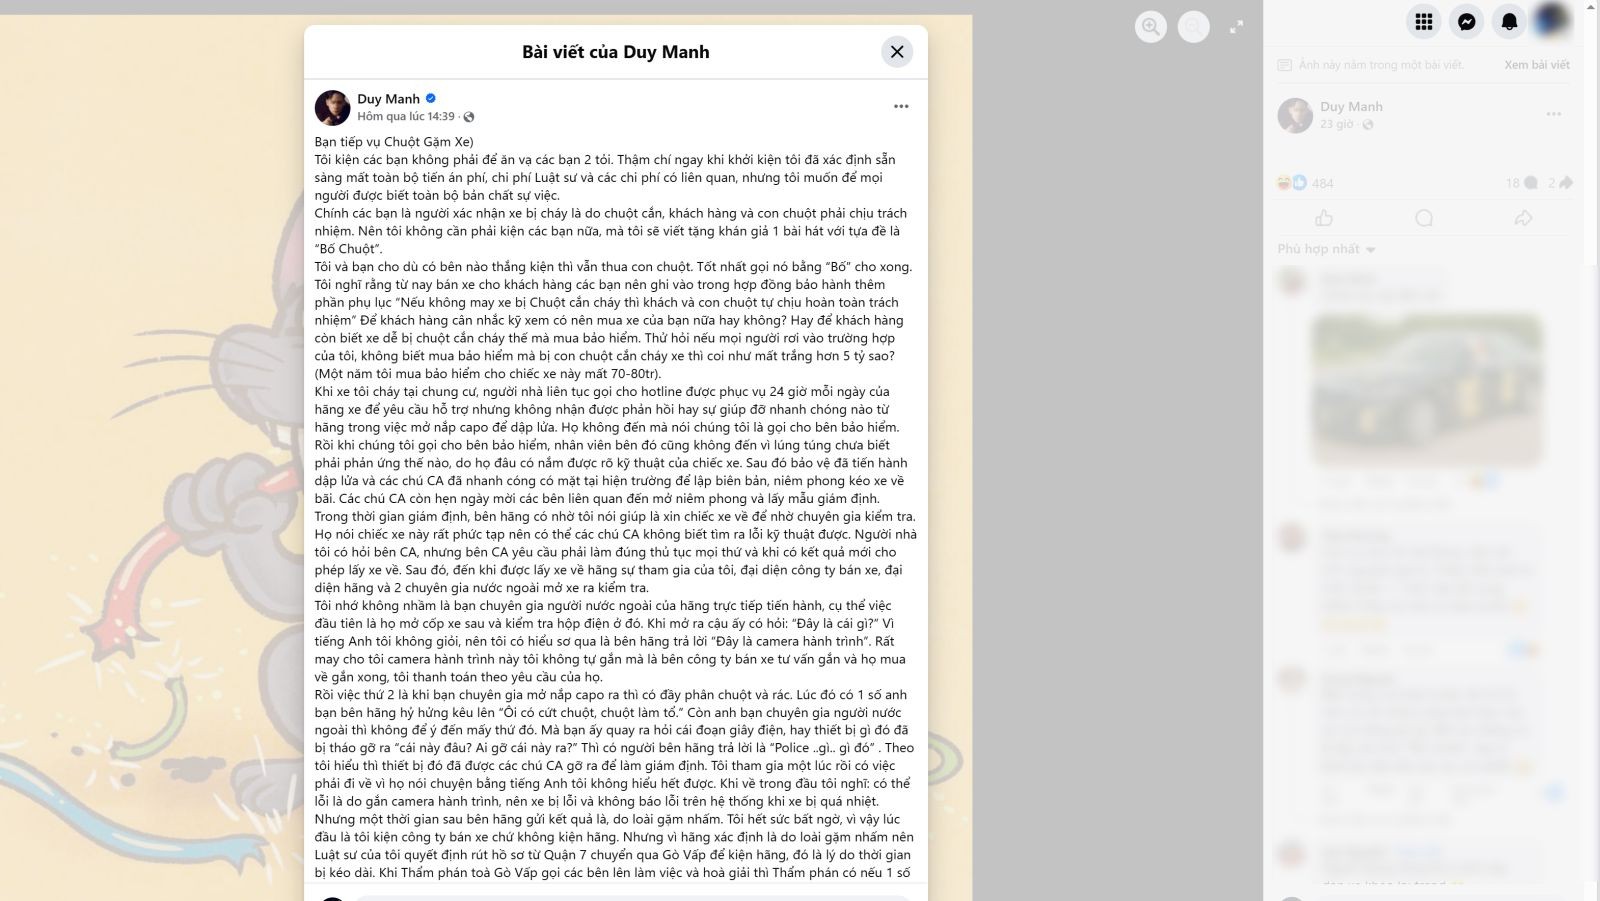This screenshot has width=1600, height=901.
Task: Open the Duy Manh author name link
Action: pyautogui.click(x=388, y=98)
